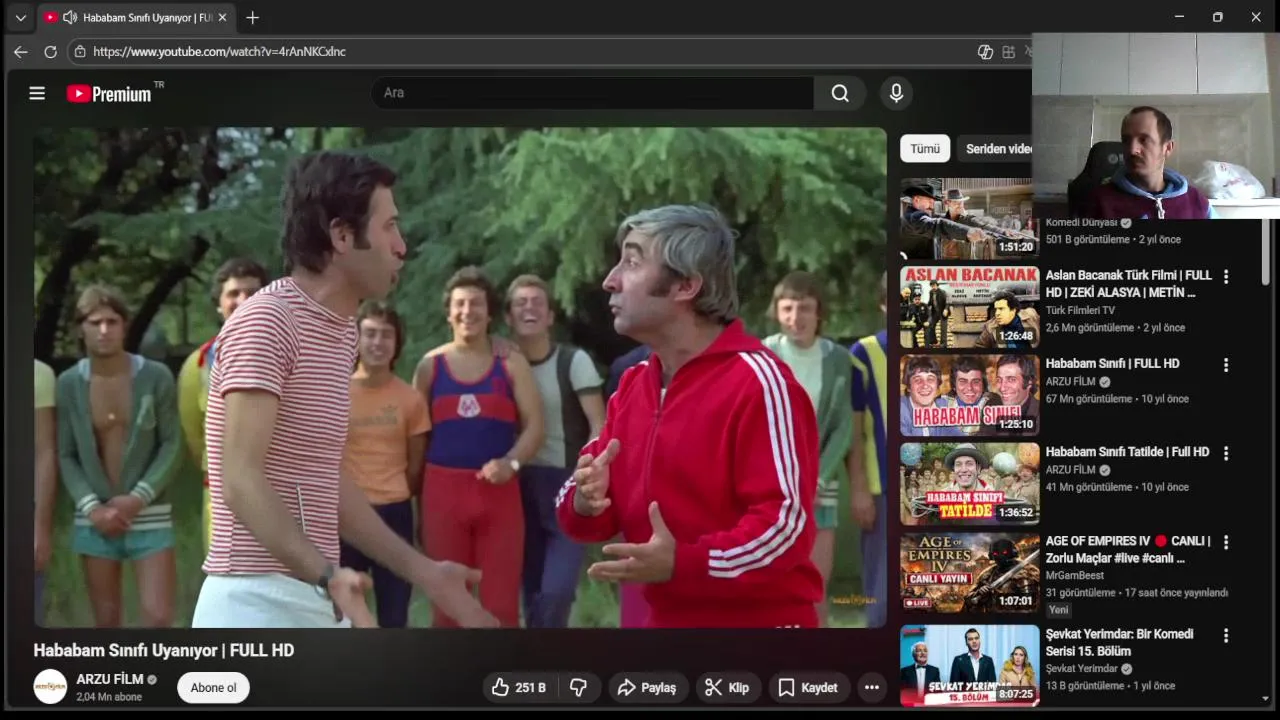Open title Şevkat Yerimdar: Bir Komedi Serisi
This screenshot has width=1280, height=720.
[x=1119, y=642]
